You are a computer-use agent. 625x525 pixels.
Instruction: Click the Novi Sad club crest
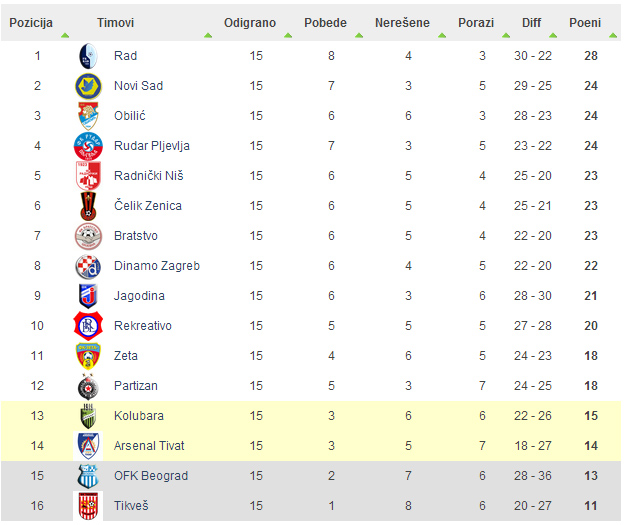pos(88,86)
